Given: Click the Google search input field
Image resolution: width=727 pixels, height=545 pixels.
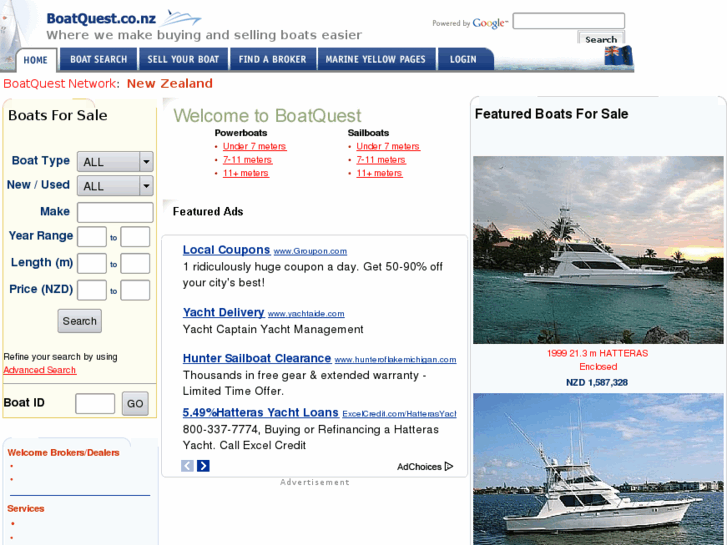Looking at the screenshot, I should (x=568, y=21).
